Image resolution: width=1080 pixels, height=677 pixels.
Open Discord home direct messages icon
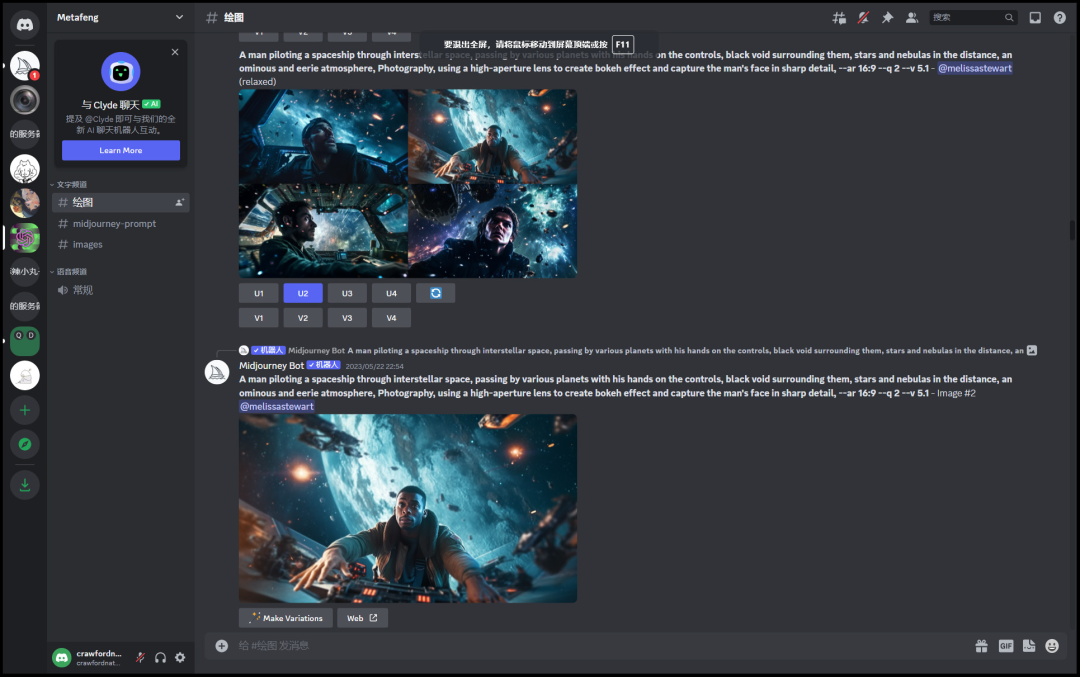pos(25,25)
